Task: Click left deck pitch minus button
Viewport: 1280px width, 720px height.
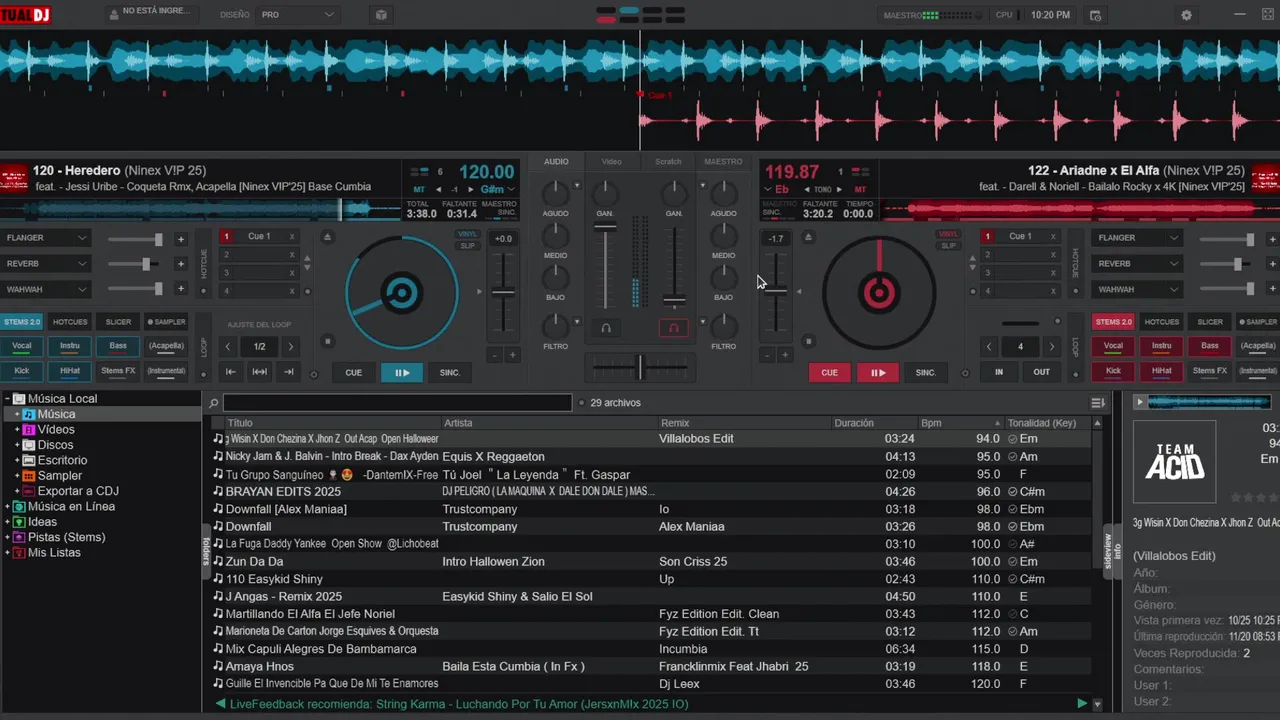Action: tap(494, 355)
